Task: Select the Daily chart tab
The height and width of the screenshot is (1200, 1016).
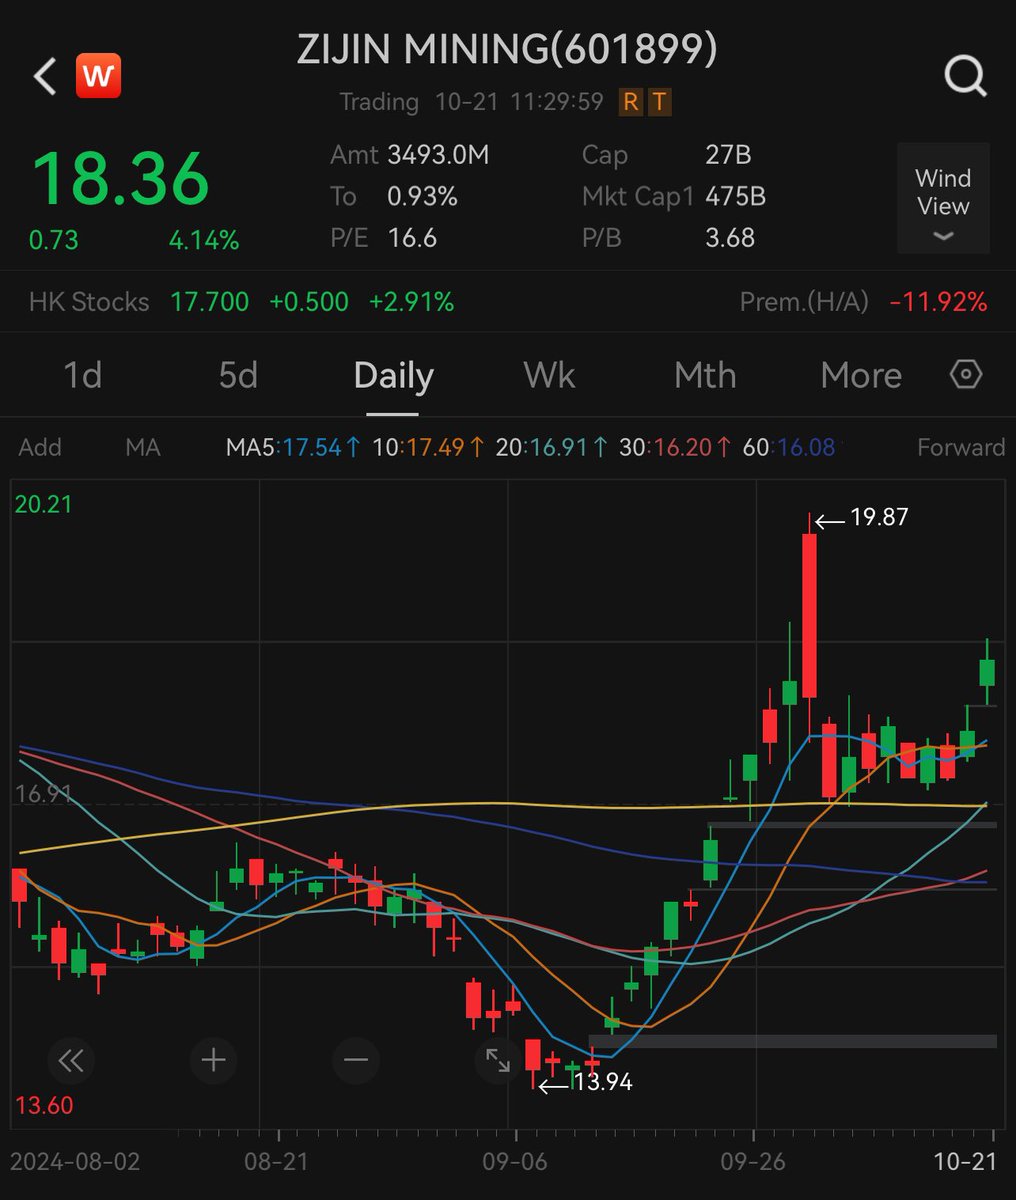Action: tap(393, 376)
